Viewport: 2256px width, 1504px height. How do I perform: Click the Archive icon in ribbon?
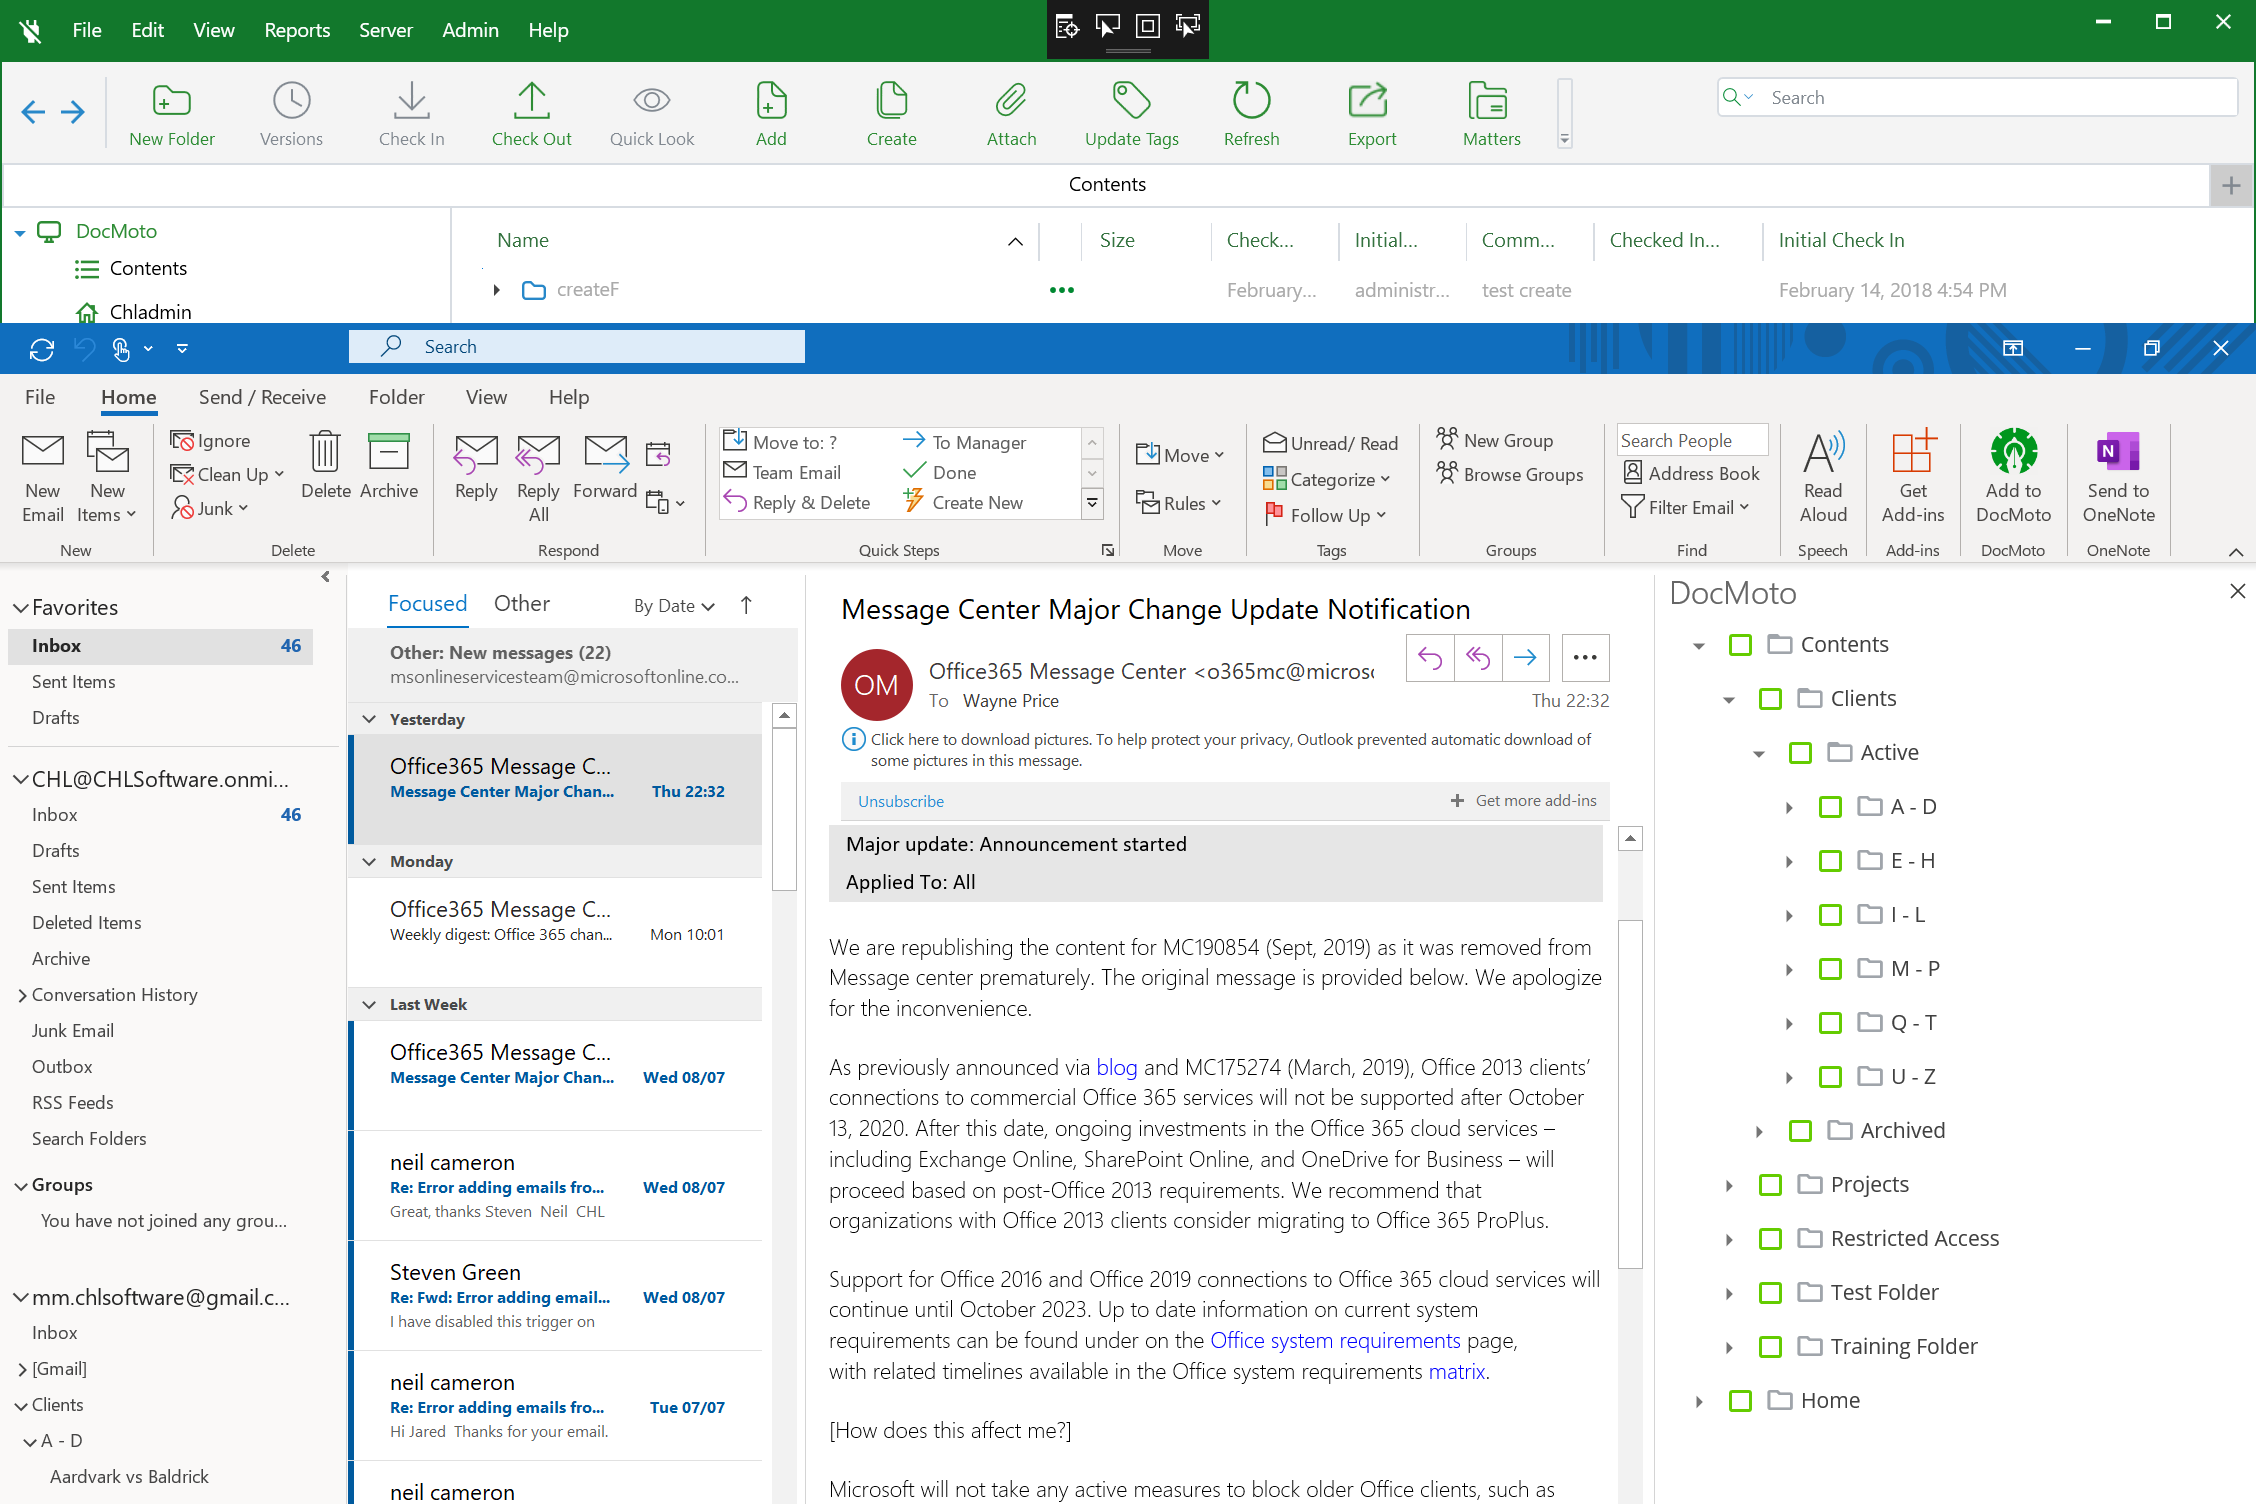(389, 452)
